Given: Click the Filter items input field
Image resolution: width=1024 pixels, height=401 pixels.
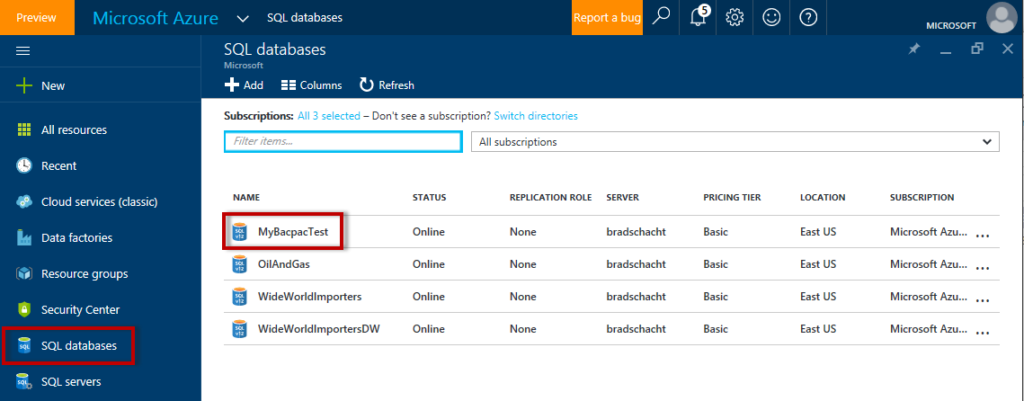Looking at the screenshot, I should [343, 142].
